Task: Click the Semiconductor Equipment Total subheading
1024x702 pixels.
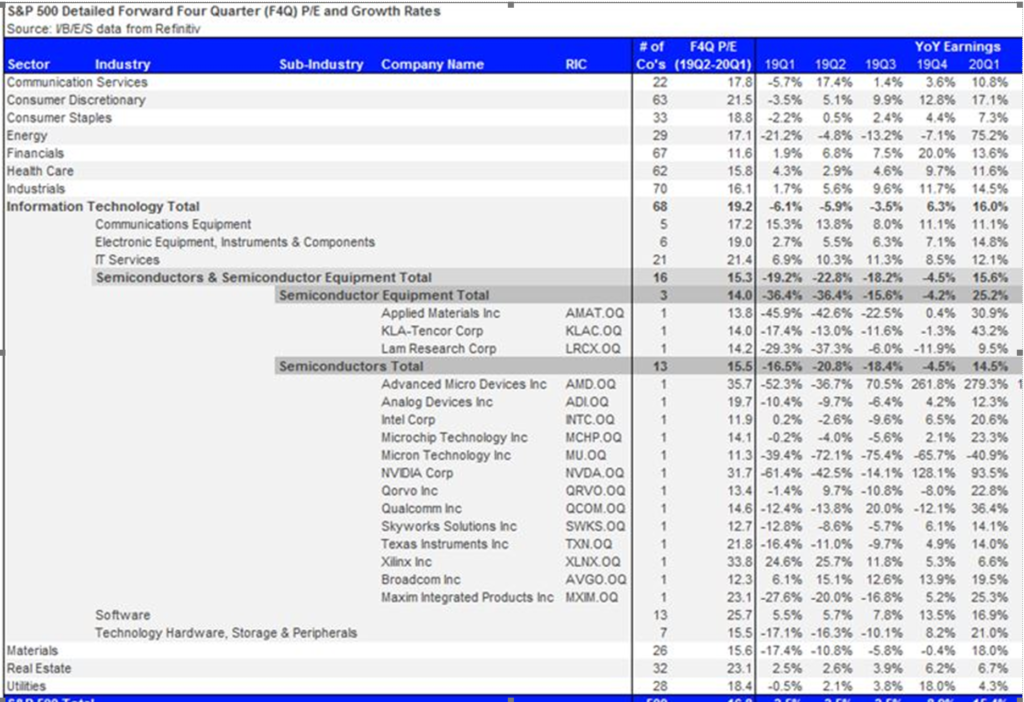Action: coord(384,295)
